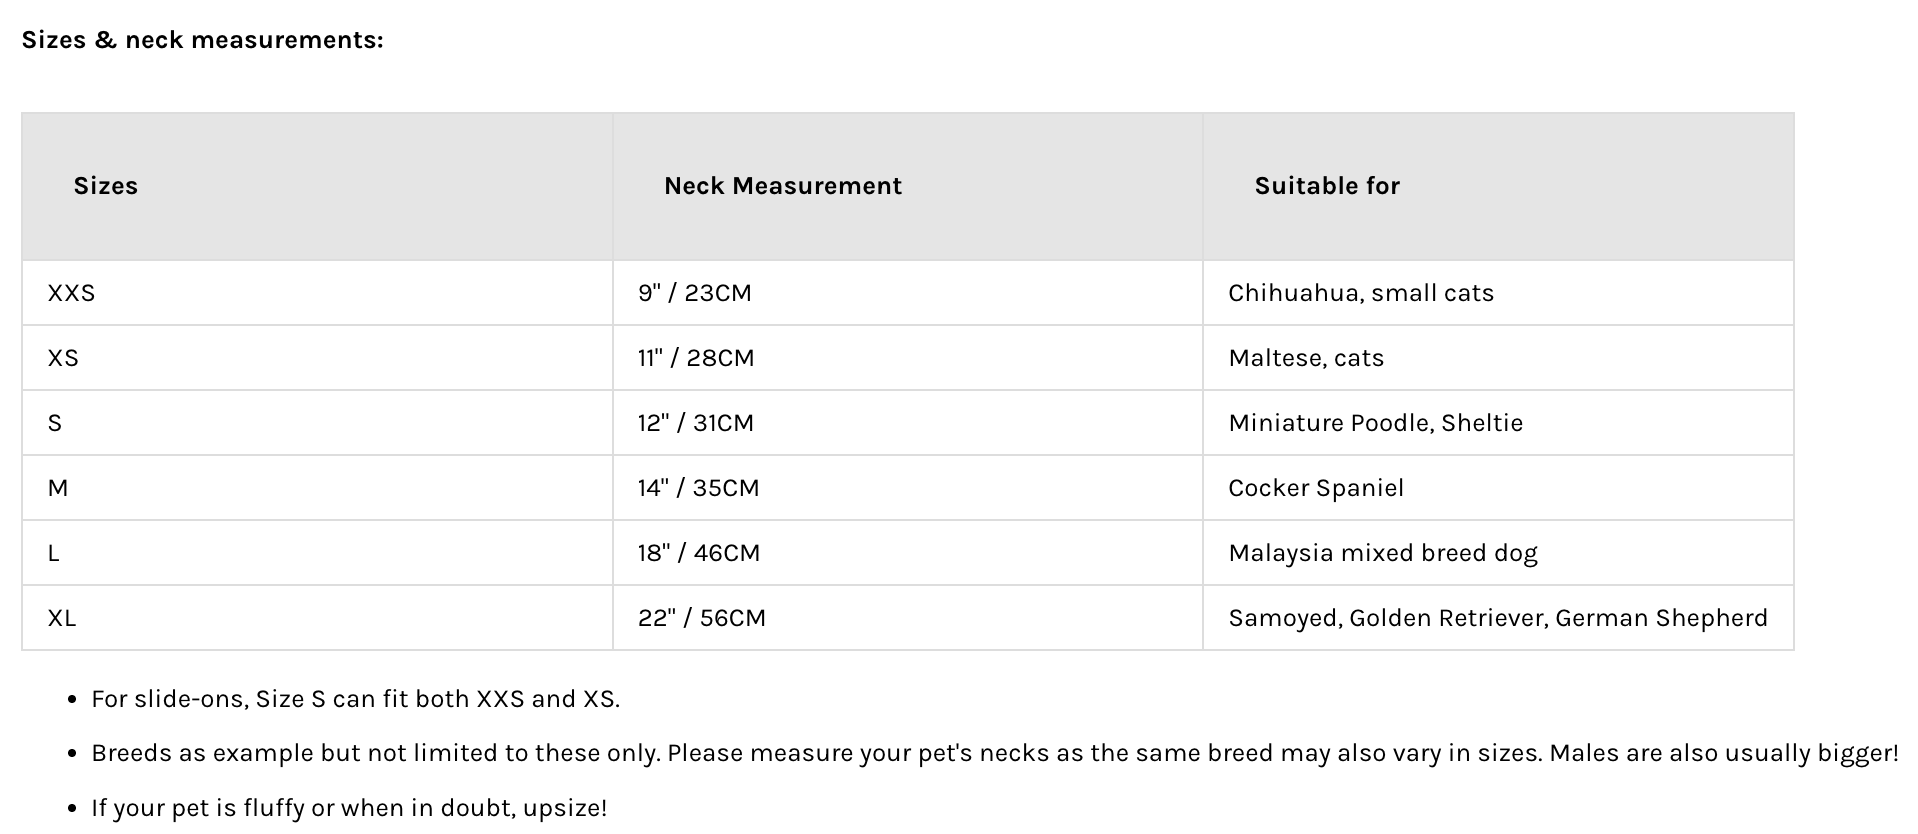Click the 22" / 56CM measurement cell
The width and height of the screenshot is (1918, 834).
click(701, 618)
